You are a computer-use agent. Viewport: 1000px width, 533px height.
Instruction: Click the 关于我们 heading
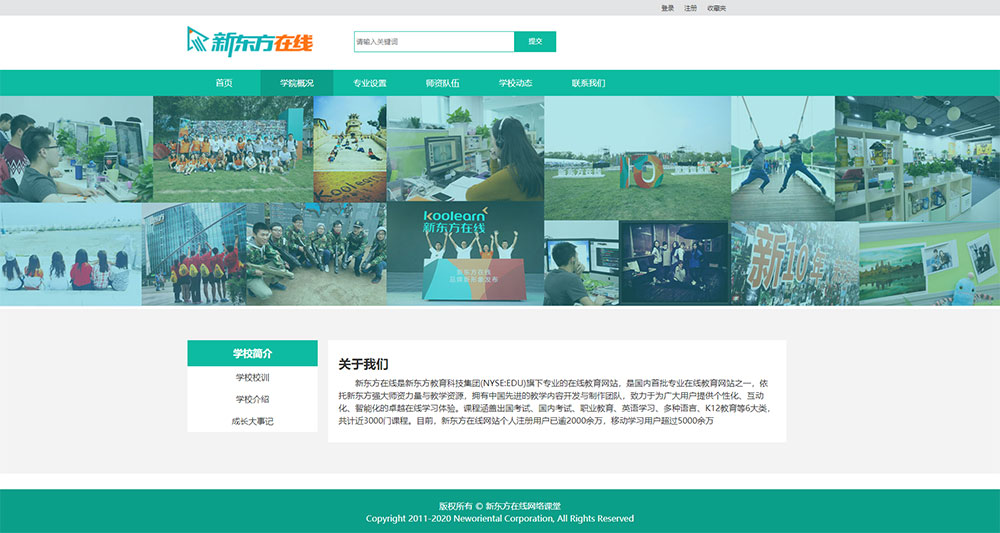(364, 365)
